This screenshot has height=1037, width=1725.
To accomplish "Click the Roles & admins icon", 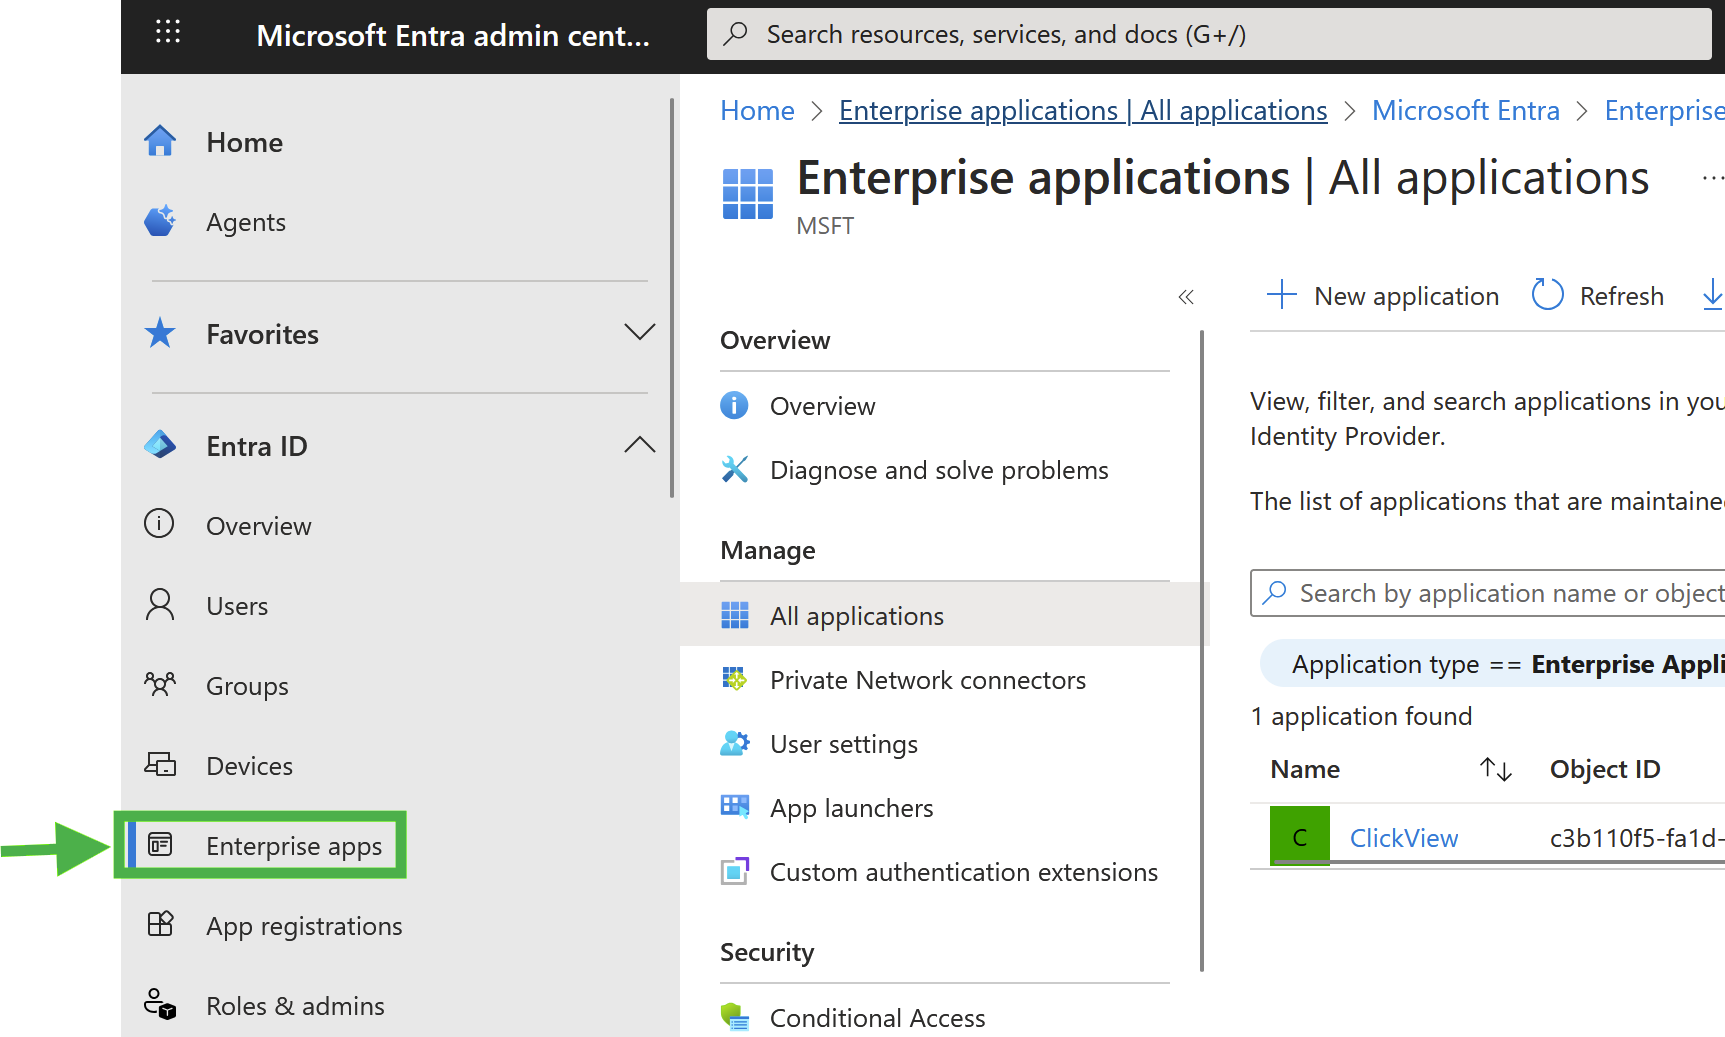I will click(160, 1004).
